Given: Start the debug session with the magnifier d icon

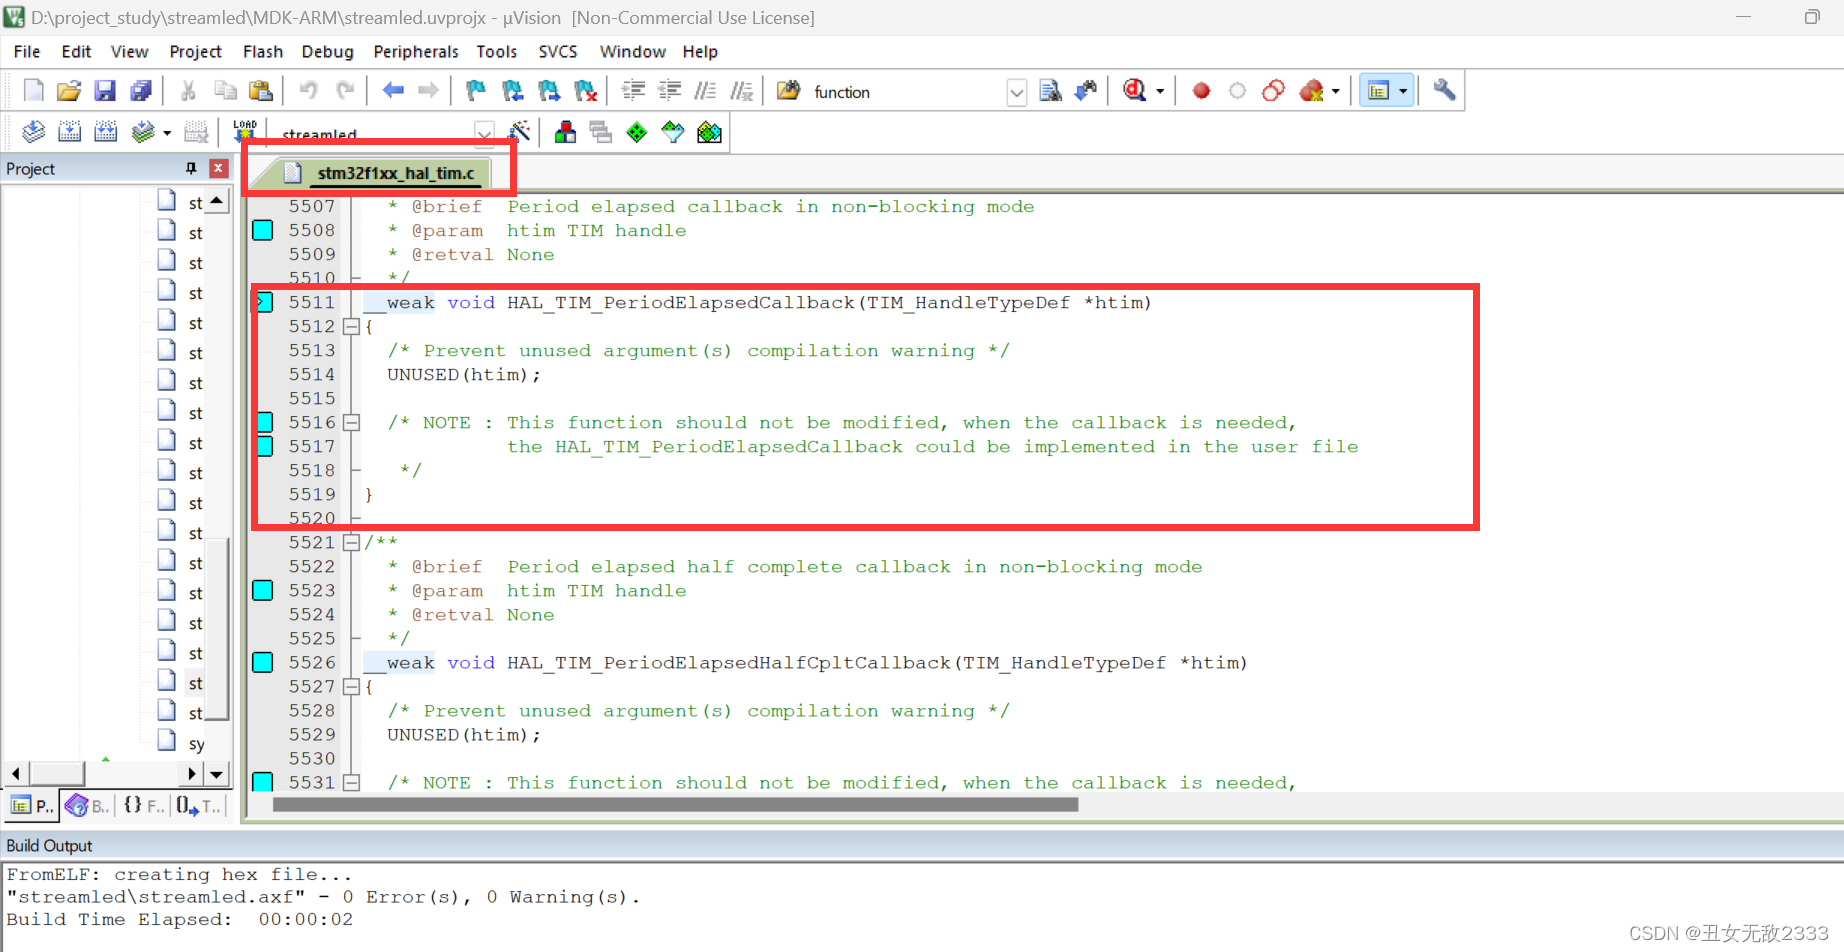Looking at the screenshot, I should click(1135, 91).
